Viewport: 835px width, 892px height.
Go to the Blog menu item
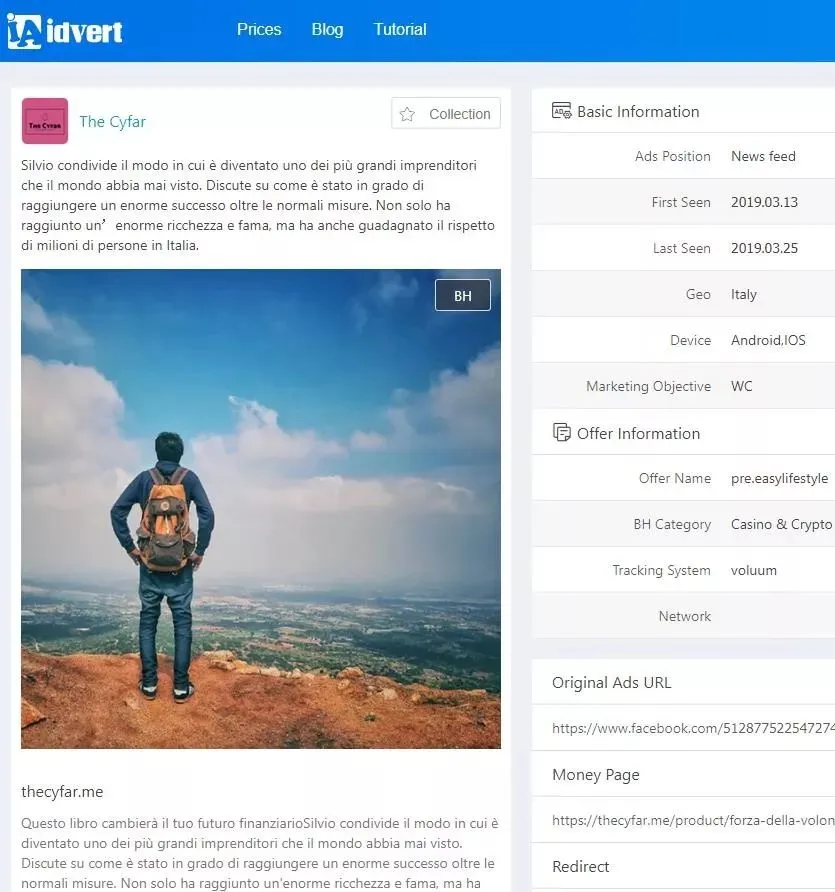(327, 30)
